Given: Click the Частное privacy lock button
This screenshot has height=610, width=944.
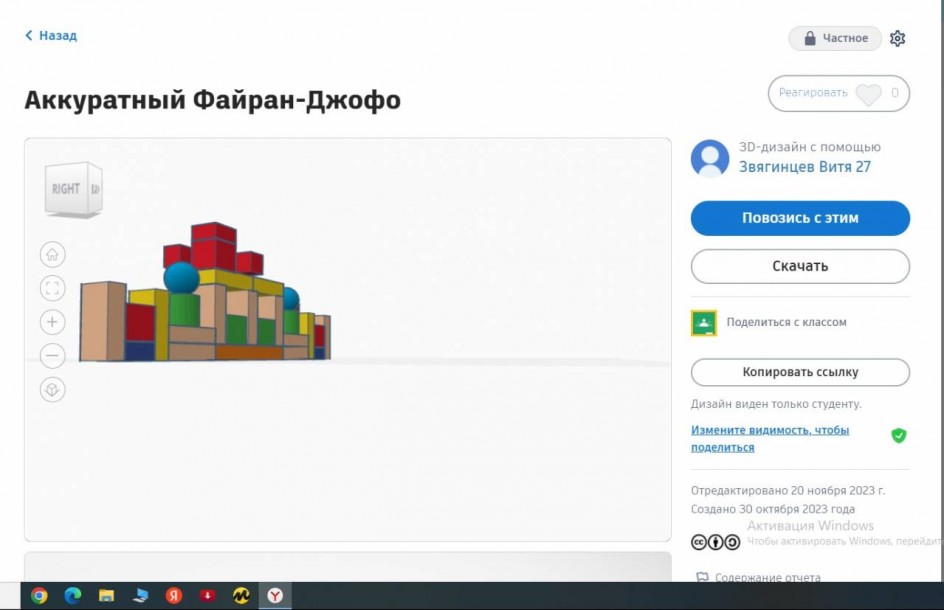Looking at the screenshot, I should point(835,38).
